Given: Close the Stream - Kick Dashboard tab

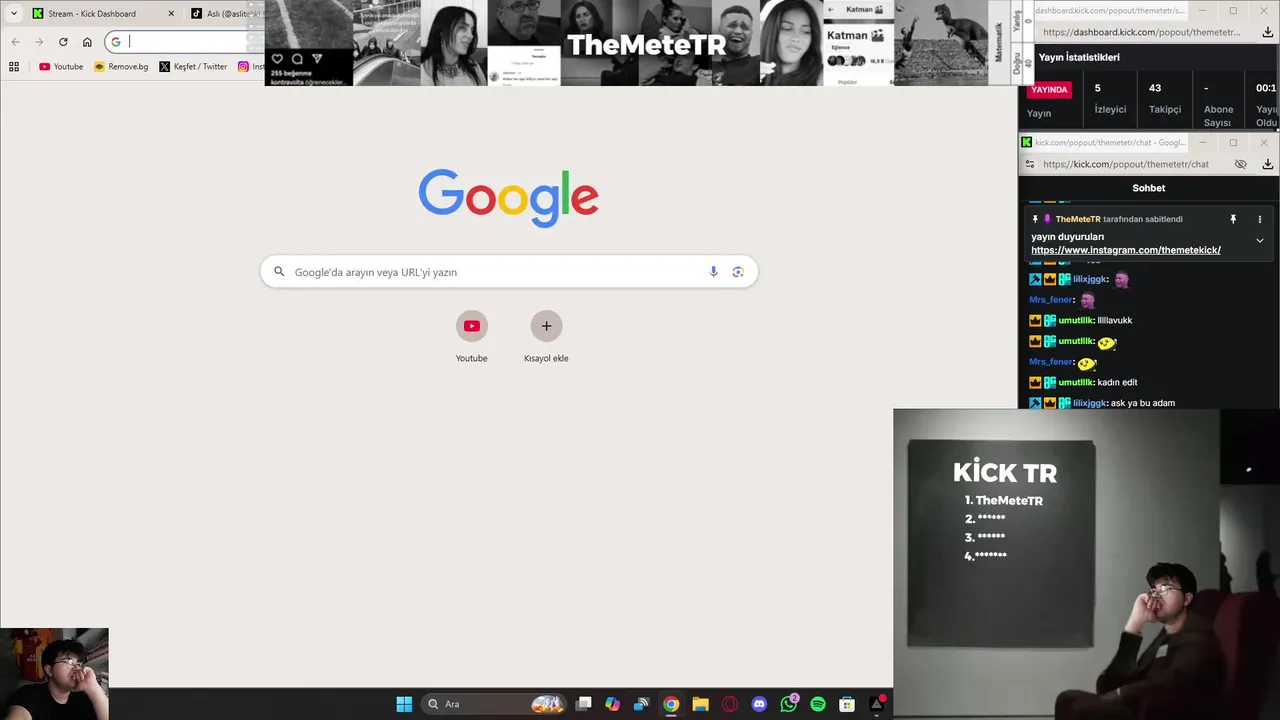Looking at the screenshot, I should [x=171, y=14].
